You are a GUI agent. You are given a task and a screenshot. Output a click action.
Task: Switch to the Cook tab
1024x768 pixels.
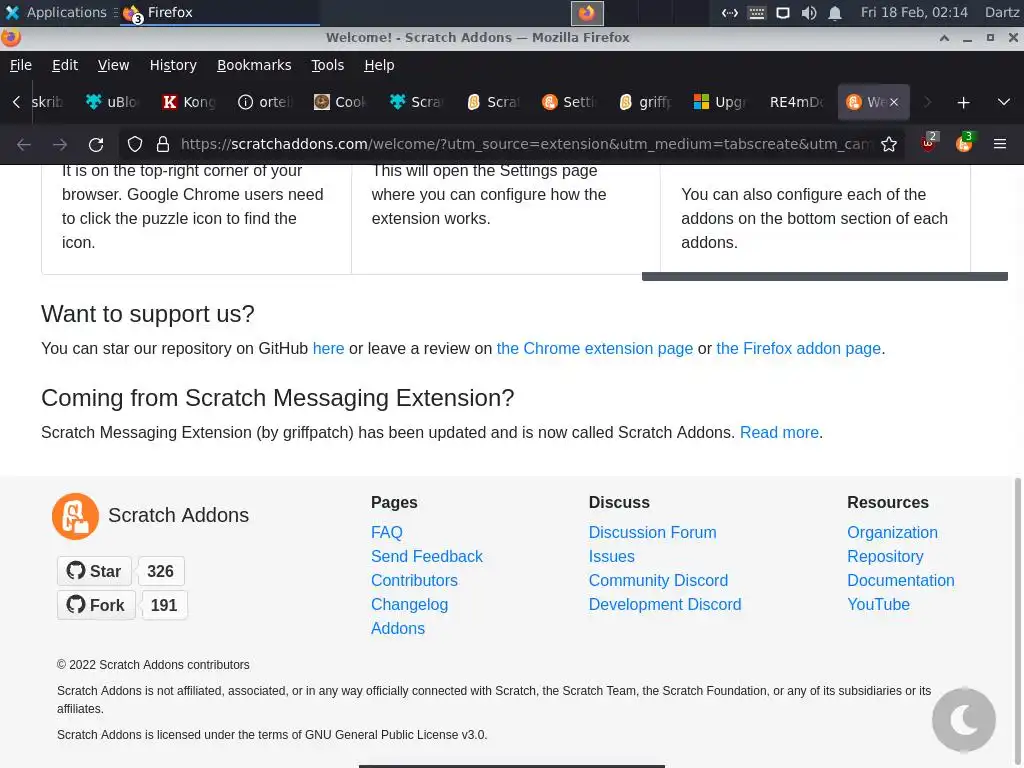click(340, 102)
